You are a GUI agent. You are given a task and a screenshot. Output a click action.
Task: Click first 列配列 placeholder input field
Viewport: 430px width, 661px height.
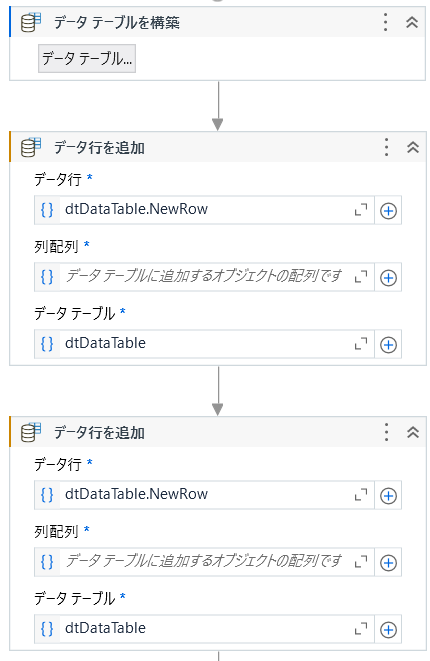[x=204, y=277]
